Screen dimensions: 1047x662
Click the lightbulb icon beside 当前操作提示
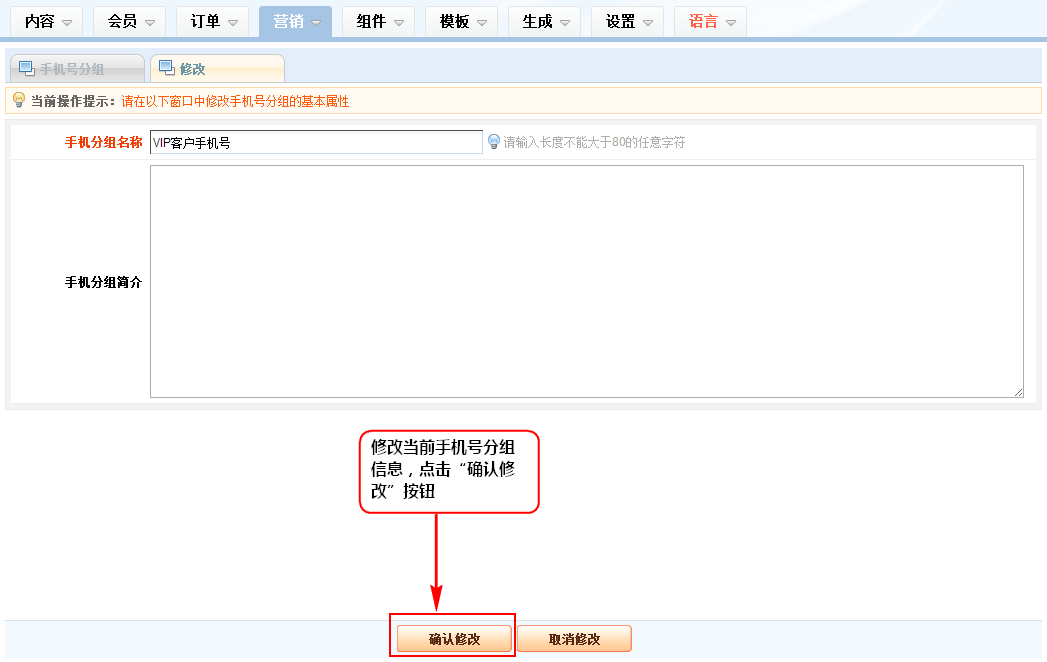click(18, 100)
